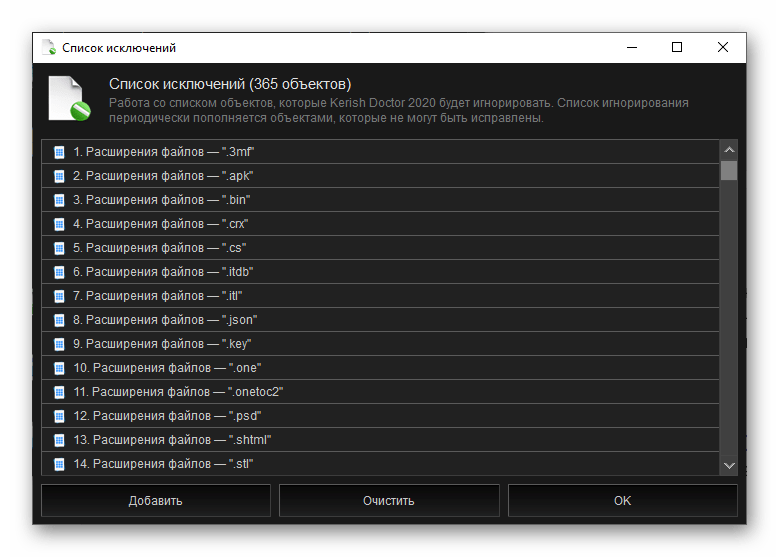This screenshot has width=779, height=557.
Task: Select row "1. Расширения файлов — .3mf"
Action: pyautogui.click(x=381, y=152)
